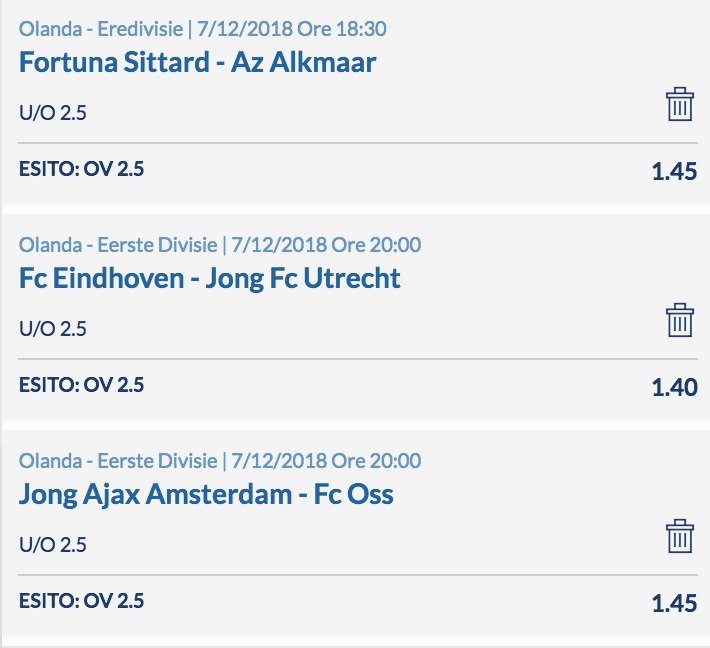The width and height of the screenshot is (710, 648).
Task: Click Eerste Divisie label above Jong Ajax match
Action: pos(220,461)
